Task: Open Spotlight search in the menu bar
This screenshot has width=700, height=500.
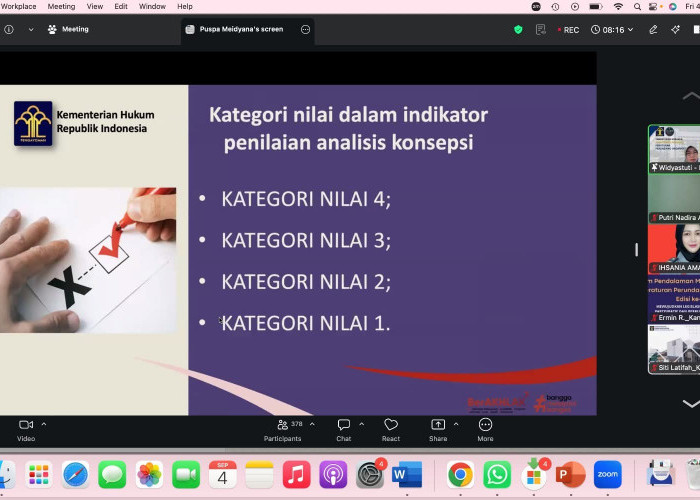Action: [x=638, y=6]
